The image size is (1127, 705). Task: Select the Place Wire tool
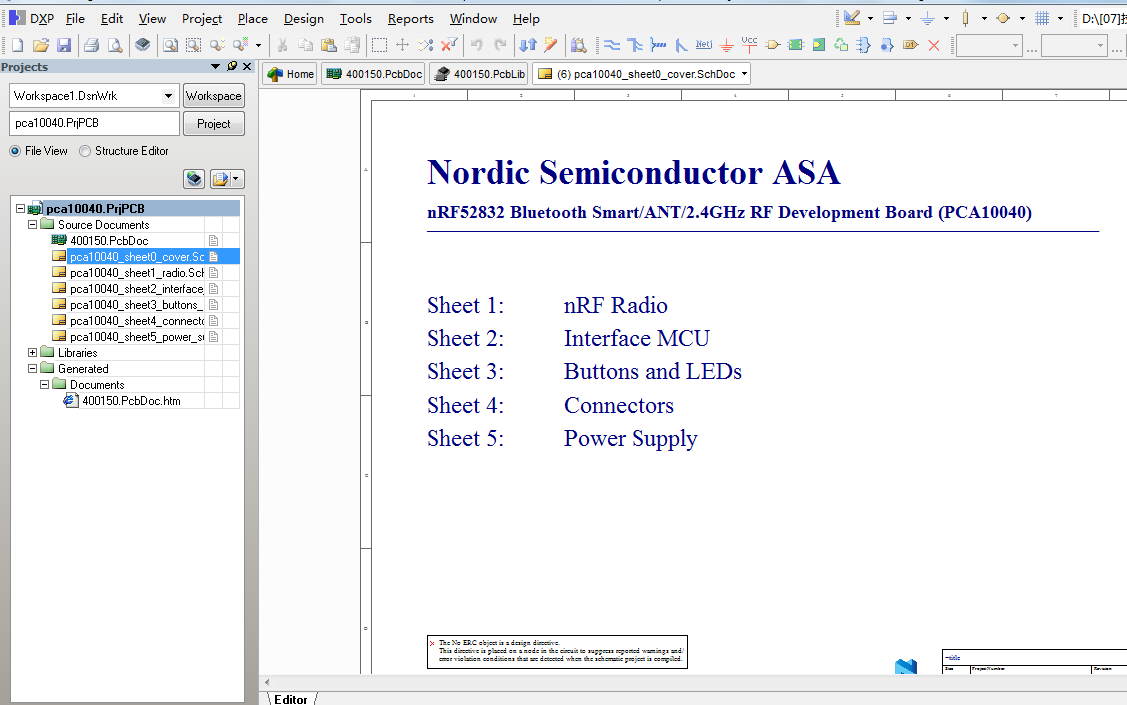point(612,45)
